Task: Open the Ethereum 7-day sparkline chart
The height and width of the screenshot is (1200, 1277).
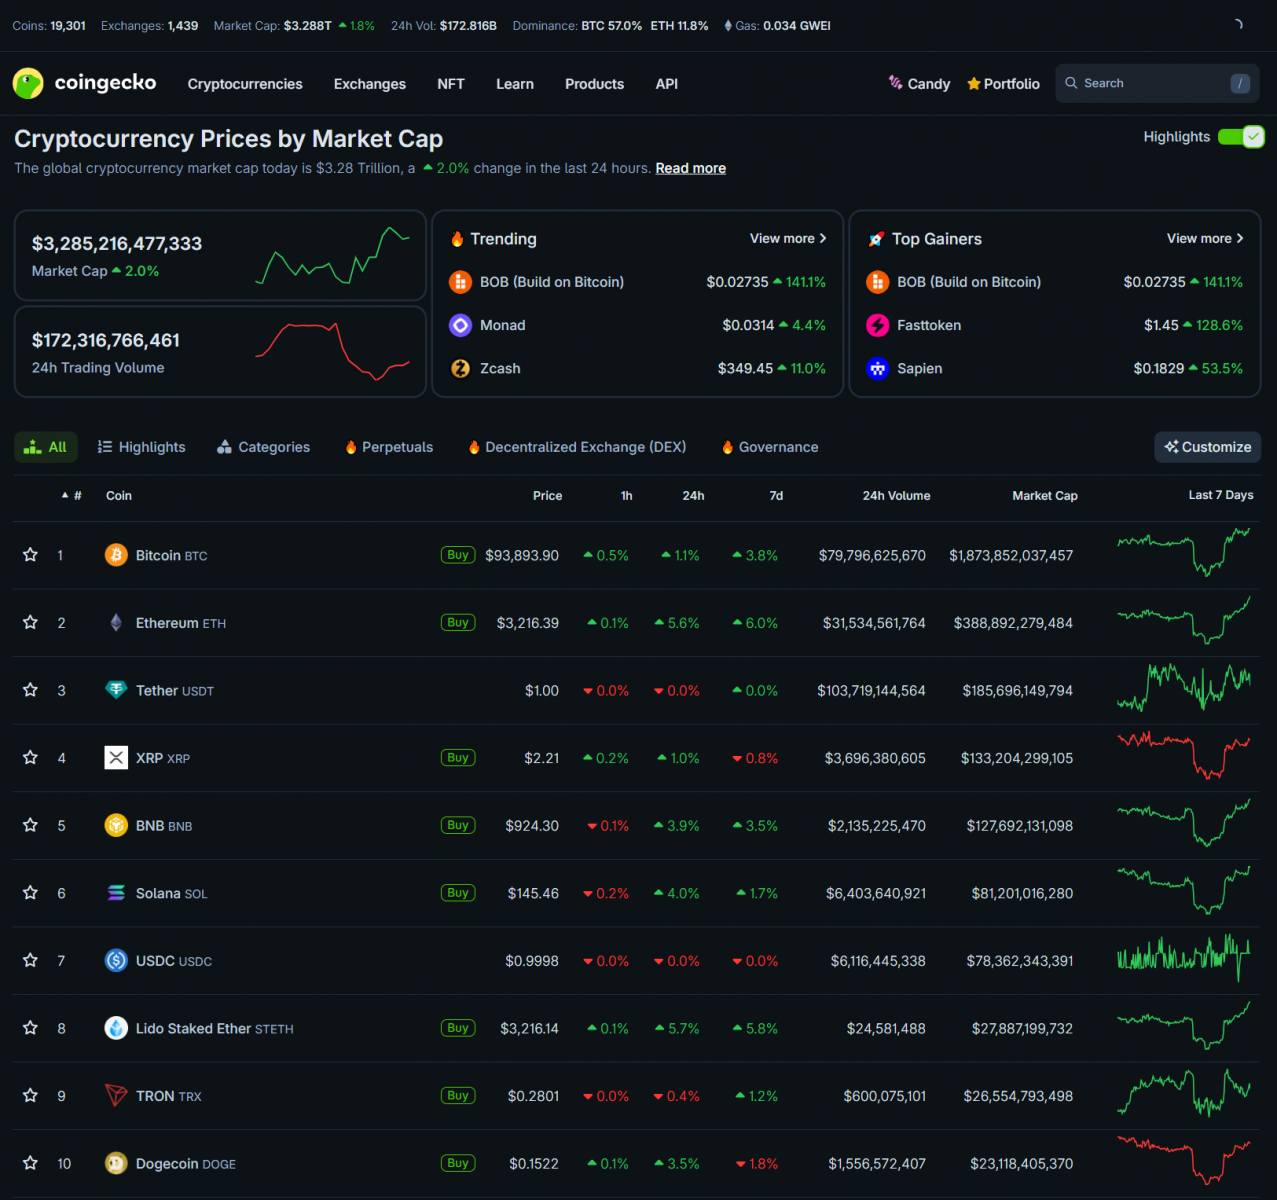Action: coord(1184,621)
